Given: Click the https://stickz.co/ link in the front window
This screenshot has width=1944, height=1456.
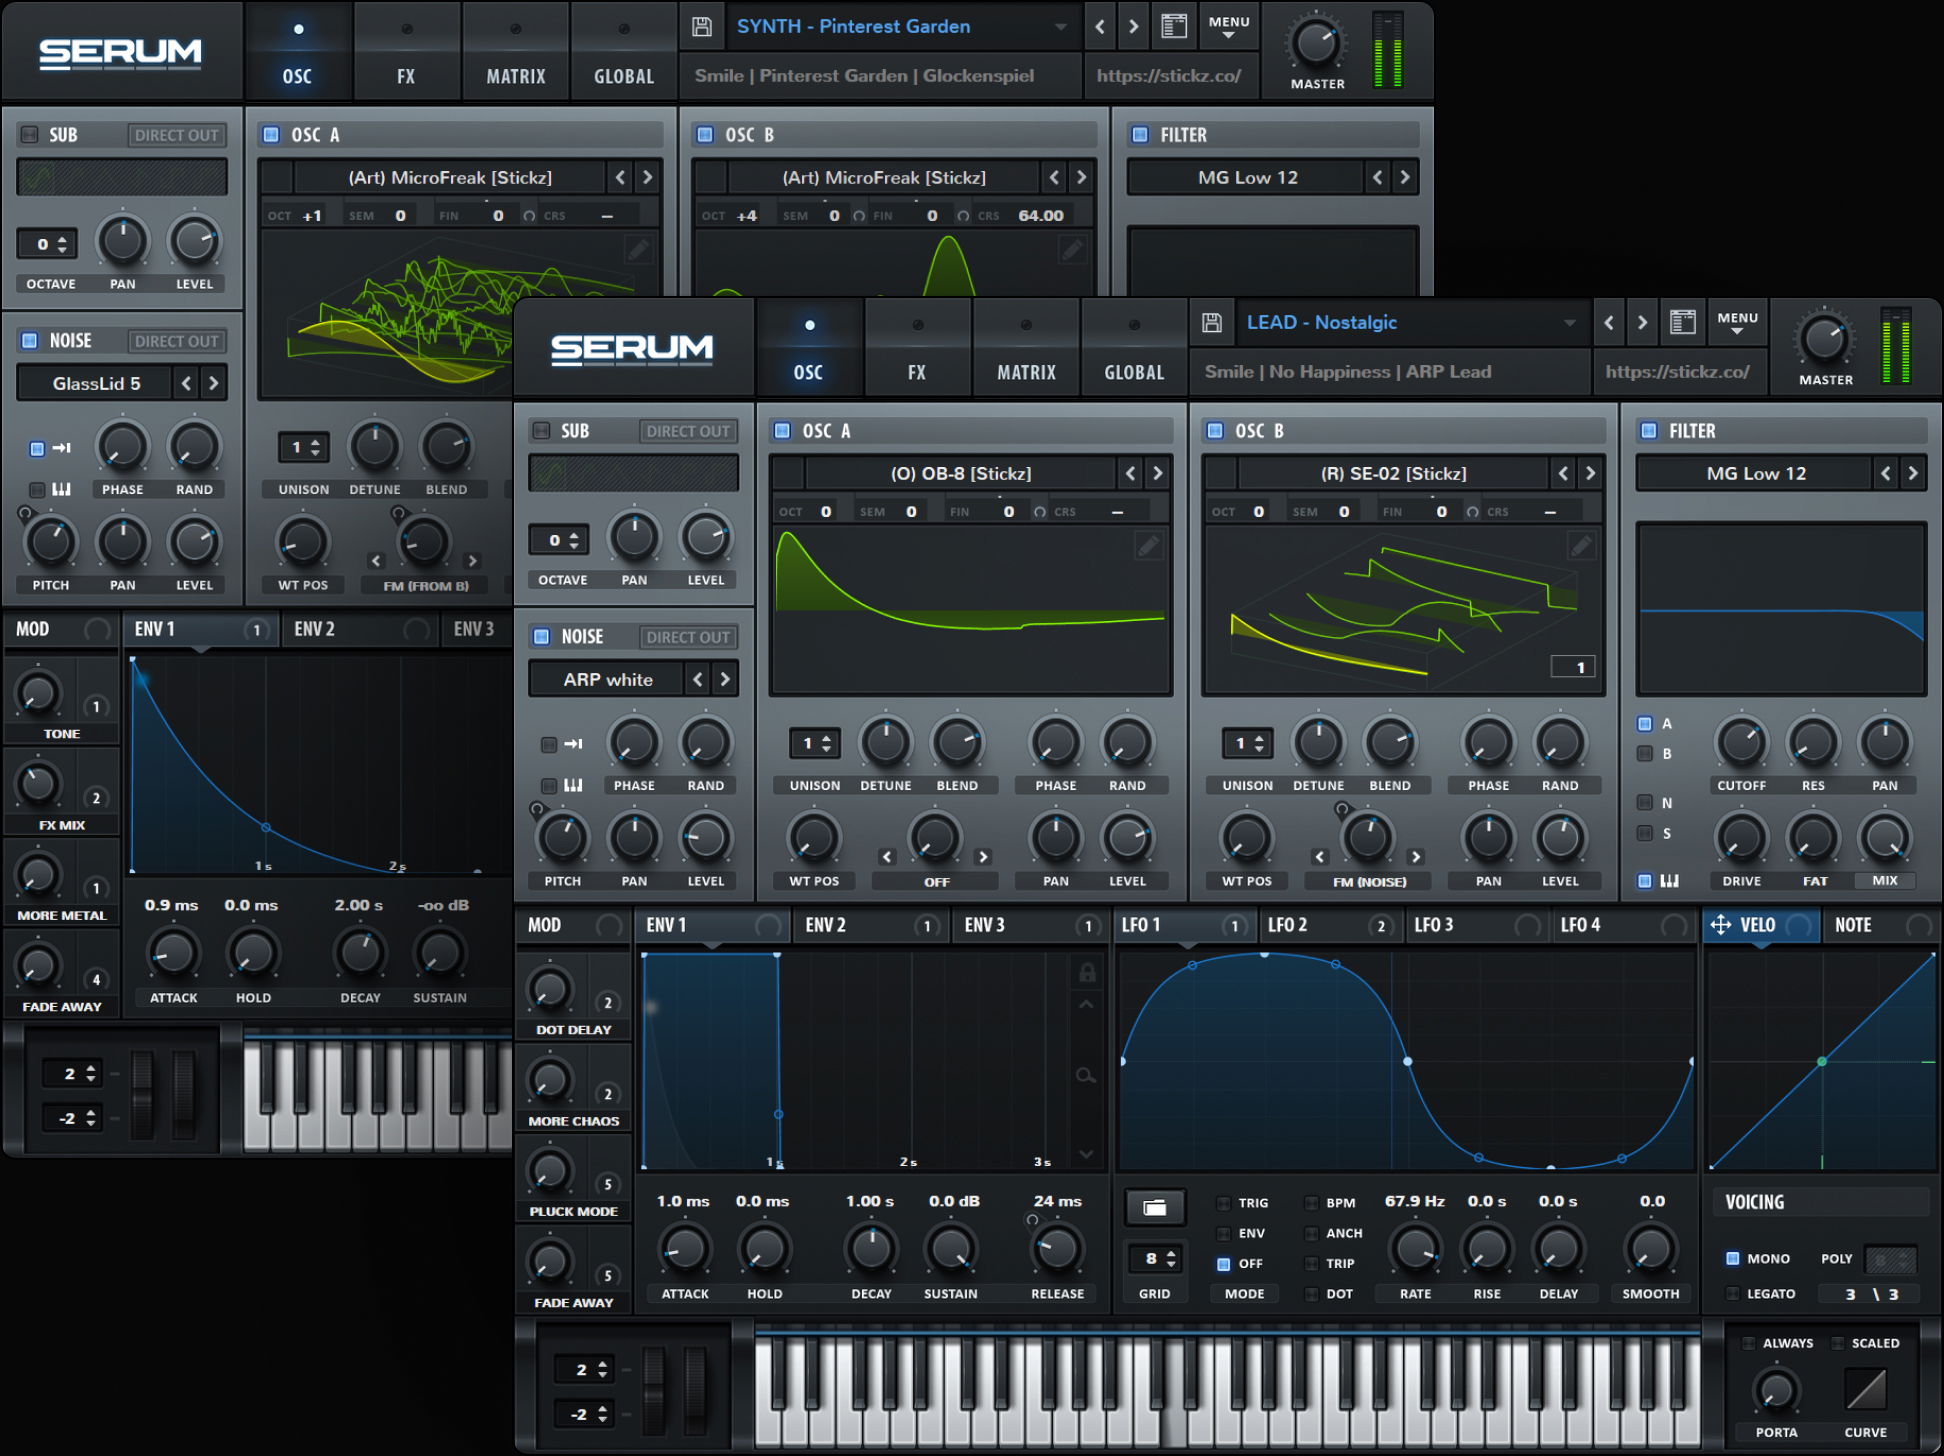Looking at the screenshot, I should (1677, 372).
